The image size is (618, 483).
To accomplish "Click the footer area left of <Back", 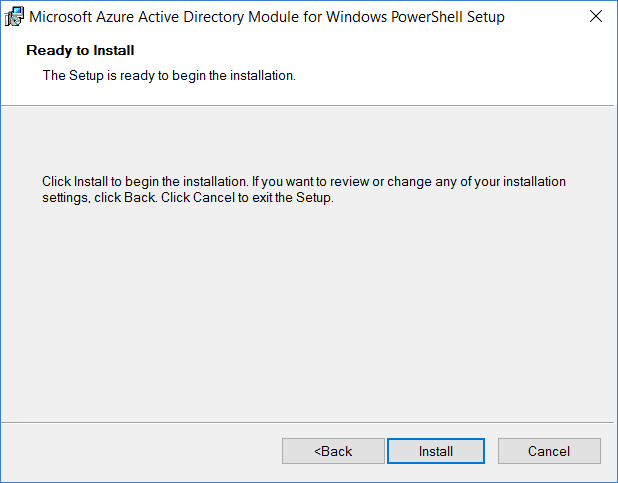I will (141, 451).
